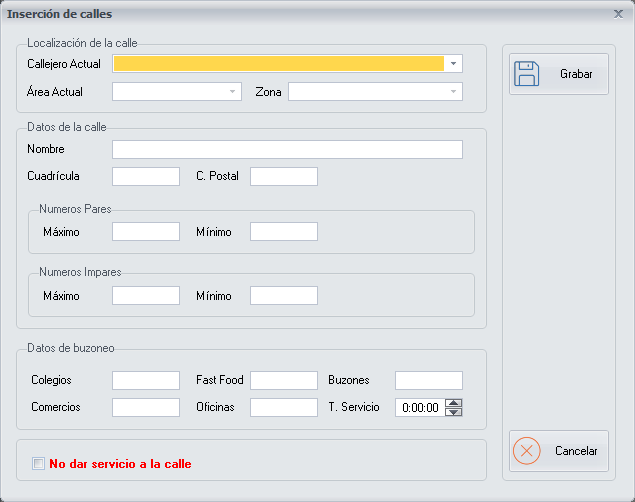The height and width of the screenshot is (502, 635).
Task: Select the Oficinas input field
Action: pos(284,407)
